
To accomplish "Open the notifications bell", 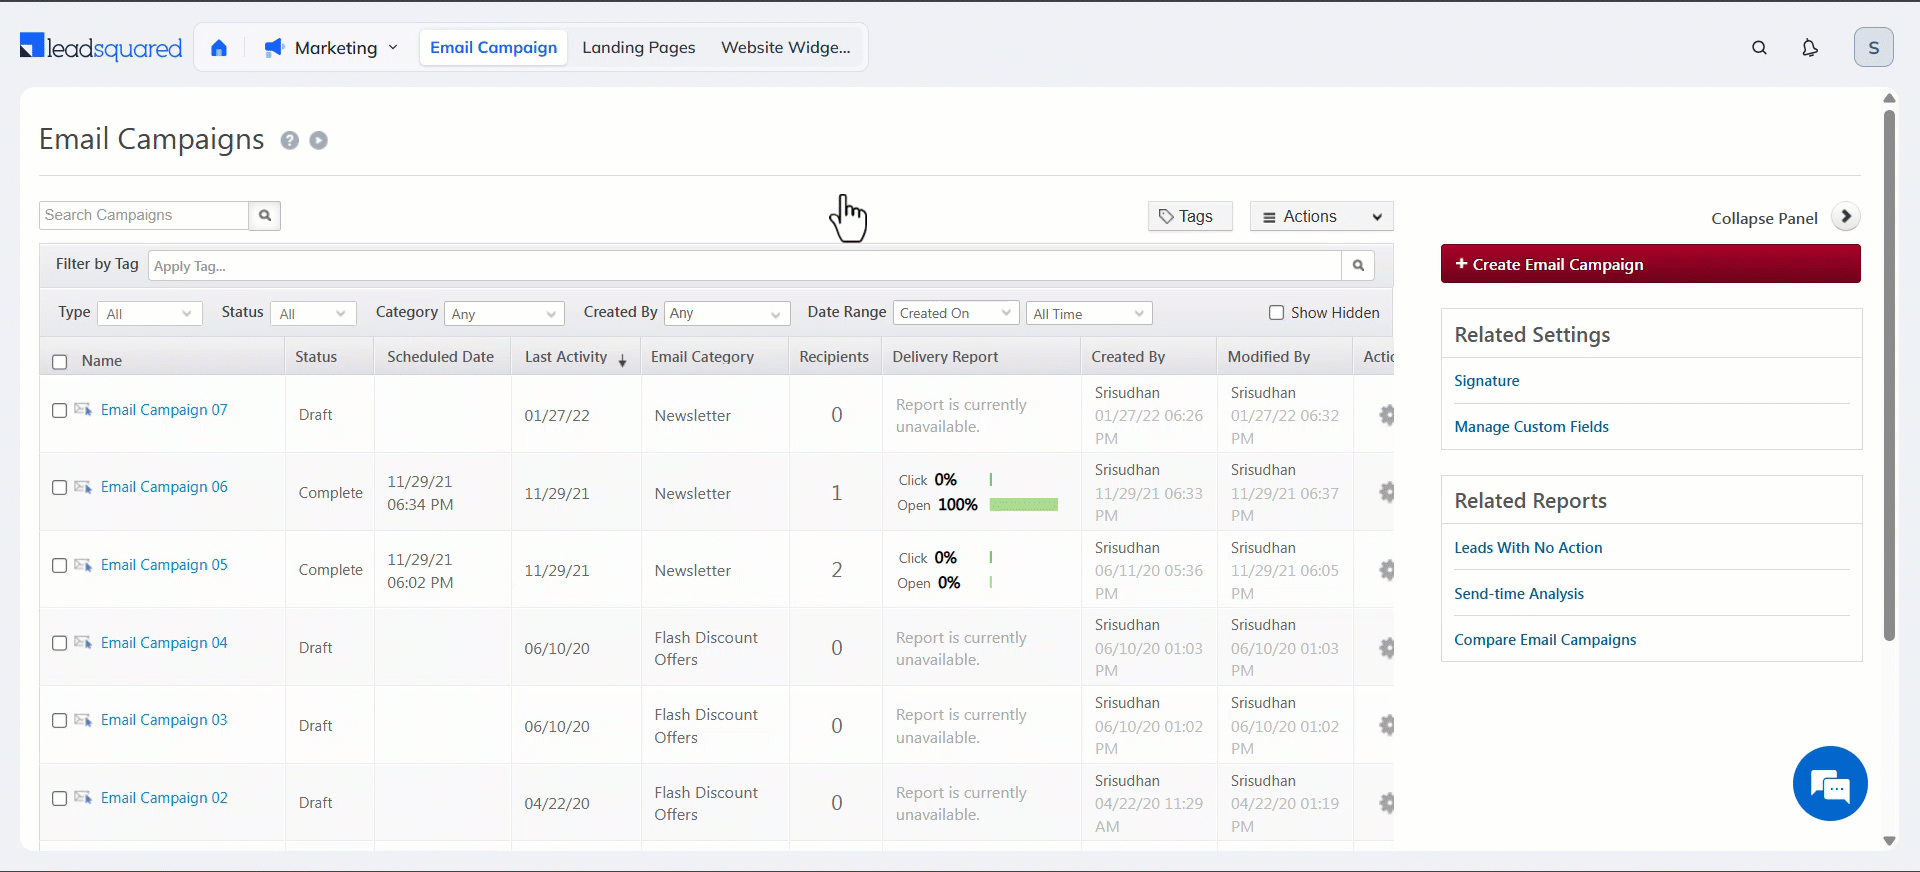I will [x=1809, y=48].
